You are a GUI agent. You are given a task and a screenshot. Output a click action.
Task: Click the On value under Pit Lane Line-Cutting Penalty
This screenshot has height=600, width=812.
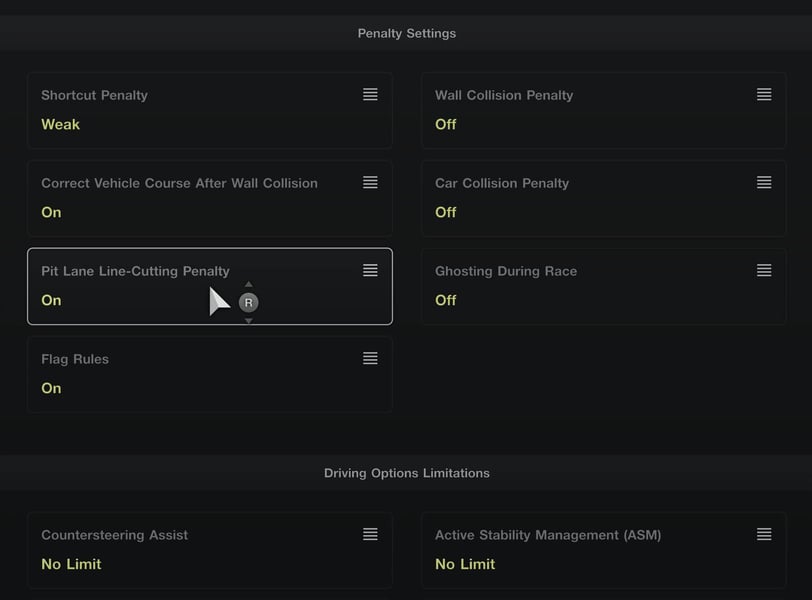click(x=51, y=300)
